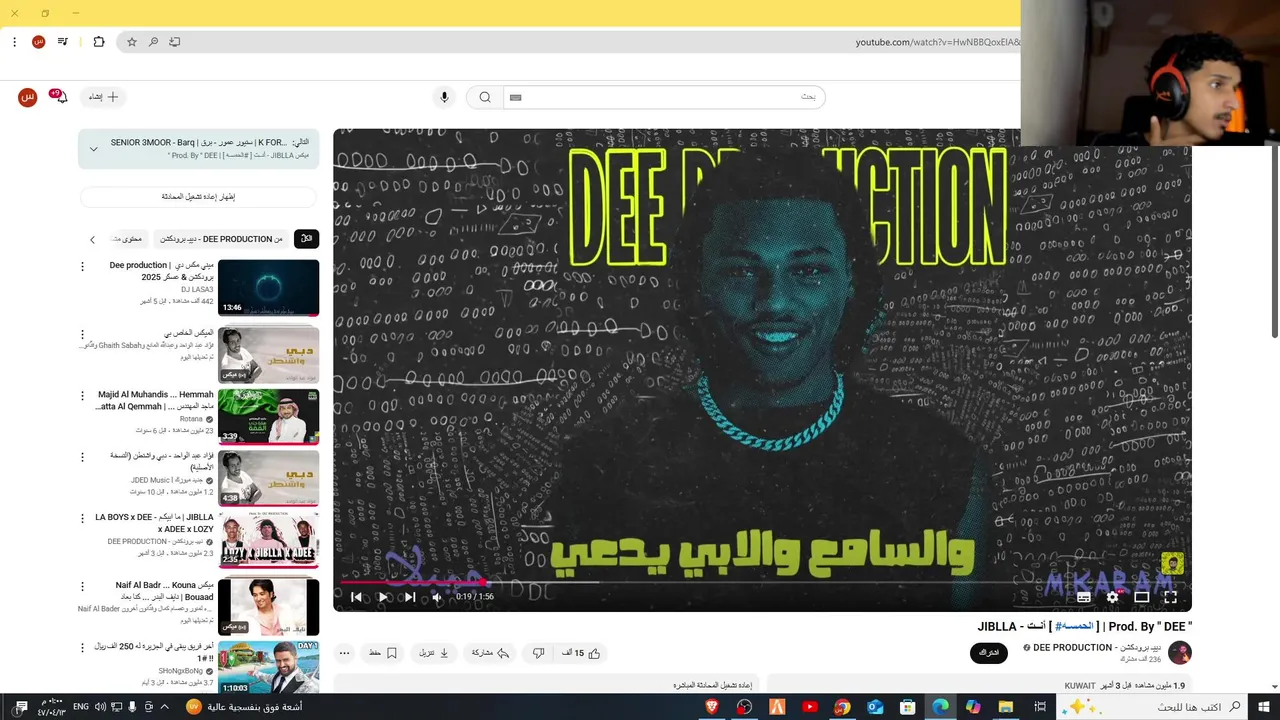Slide the filter chips with the arrow
Screen dimensions: 1280x720
pyautogui.click(x=92, y=239)
